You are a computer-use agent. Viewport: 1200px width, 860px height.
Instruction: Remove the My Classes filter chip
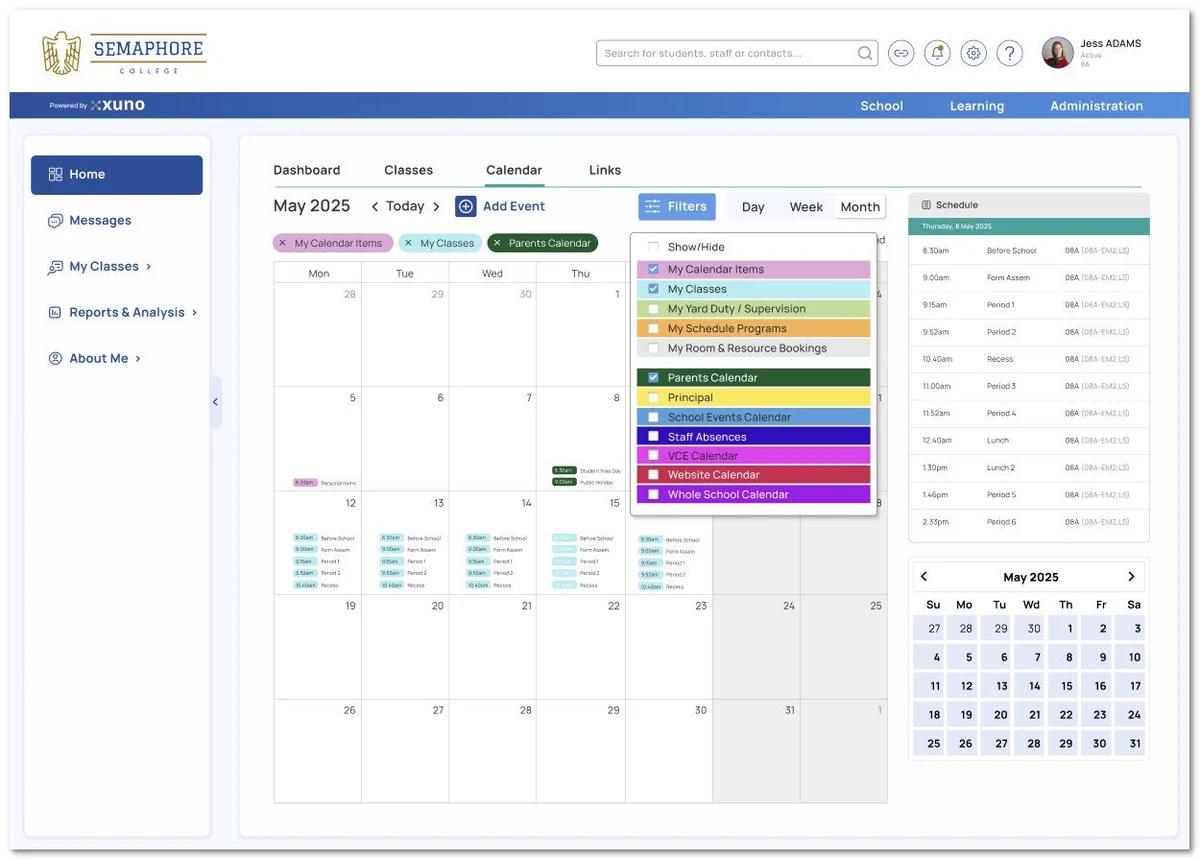click(408, 243)
